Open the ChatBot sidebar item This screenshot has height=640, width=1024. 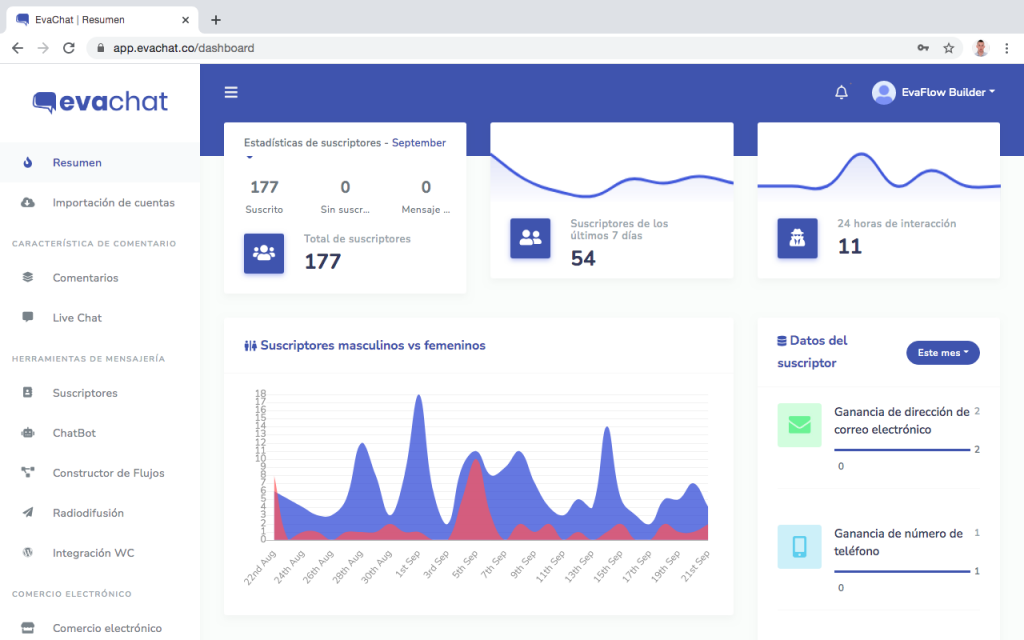[x=74, y=433]
